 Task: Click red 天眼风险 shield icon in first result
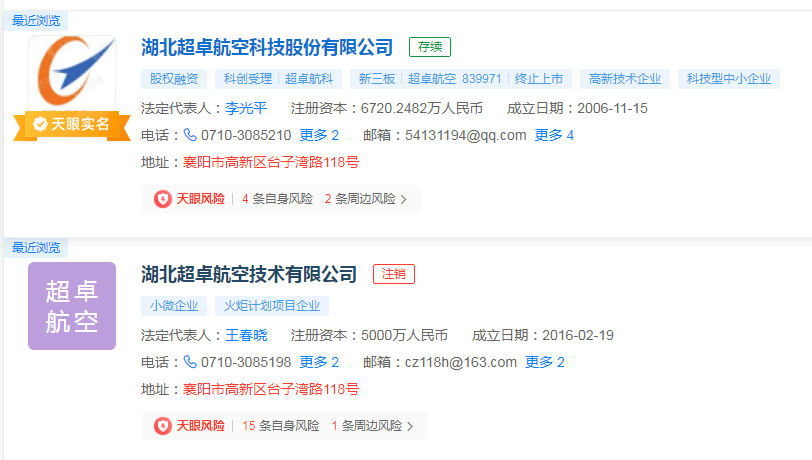(162, 199)
